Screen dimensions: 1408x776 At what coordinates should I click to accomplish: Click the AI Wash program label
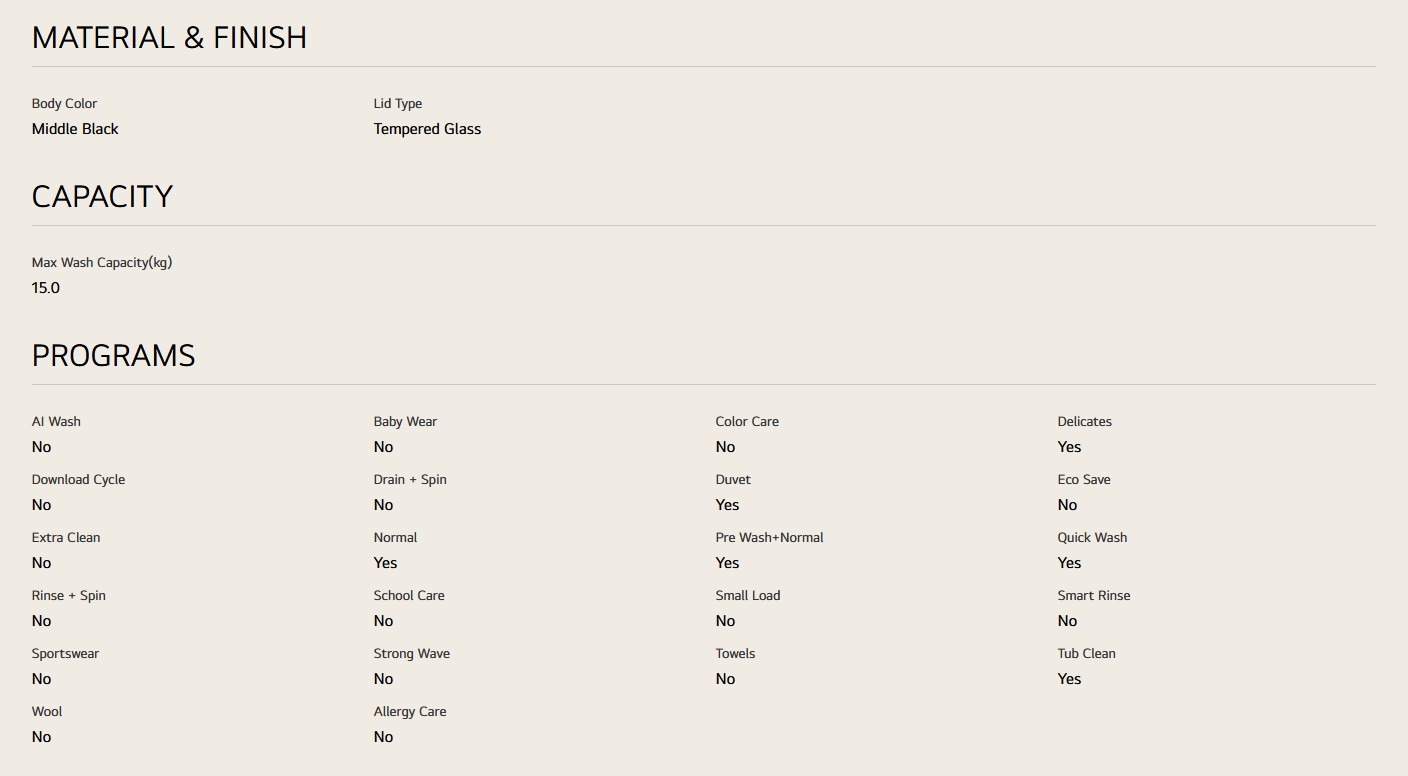pyautogui.click(x=56, y=422)
